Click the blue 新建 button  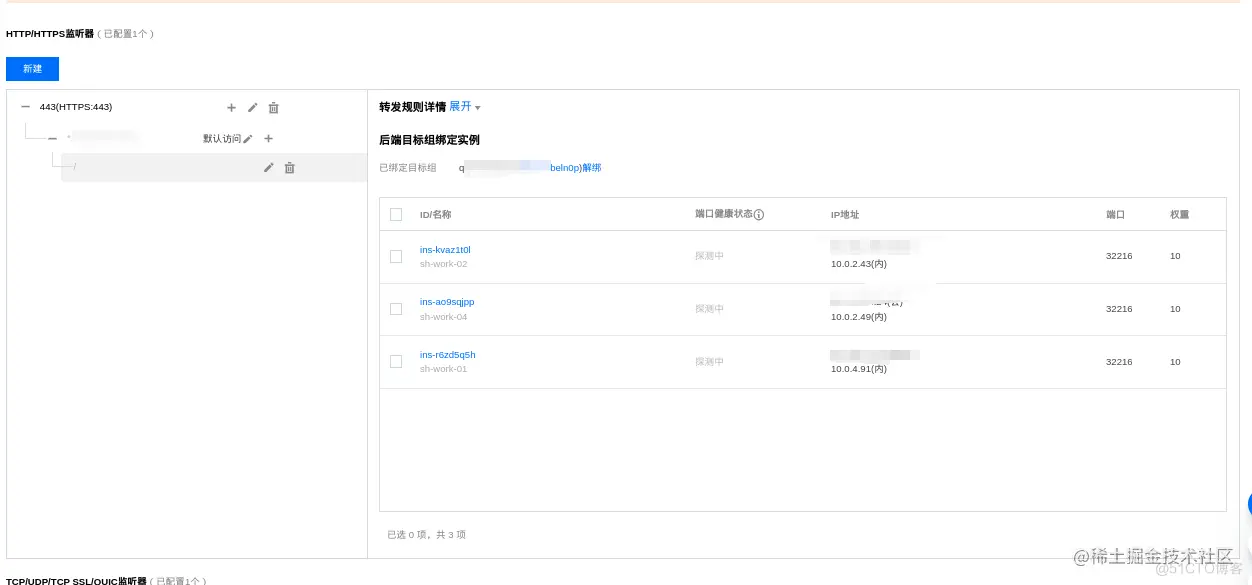pyautogui.click(x=32, y=69)
